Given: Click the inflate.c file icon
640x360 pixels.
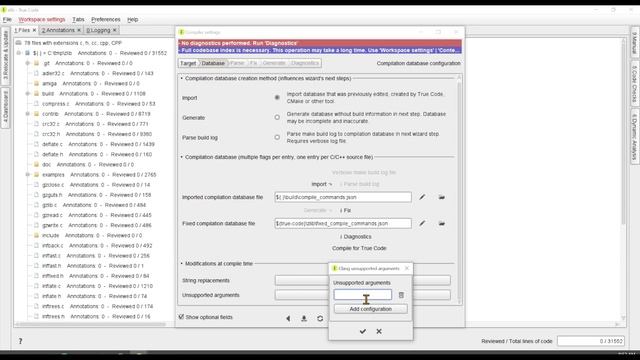Looking at the screenshot, I should 36,286.
